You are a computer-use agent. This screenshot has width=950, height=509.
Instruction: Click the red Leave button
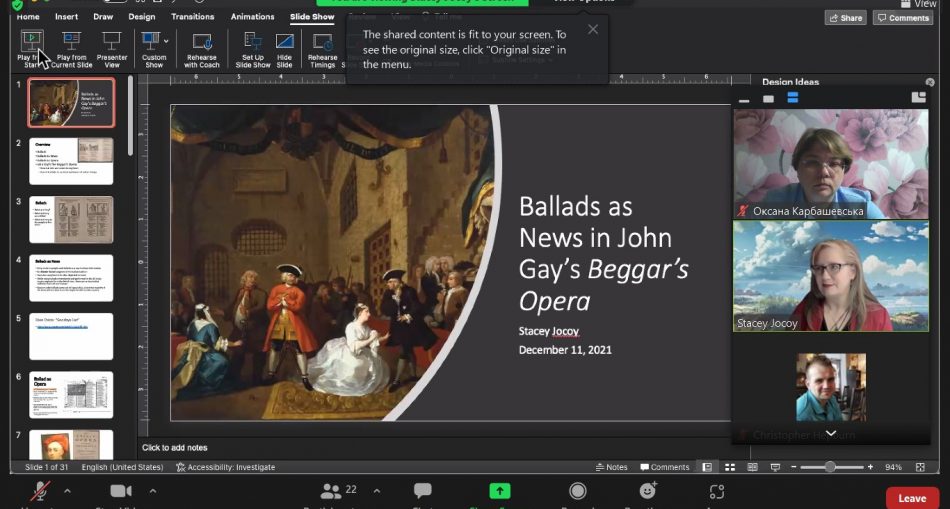tap(912, 498)
